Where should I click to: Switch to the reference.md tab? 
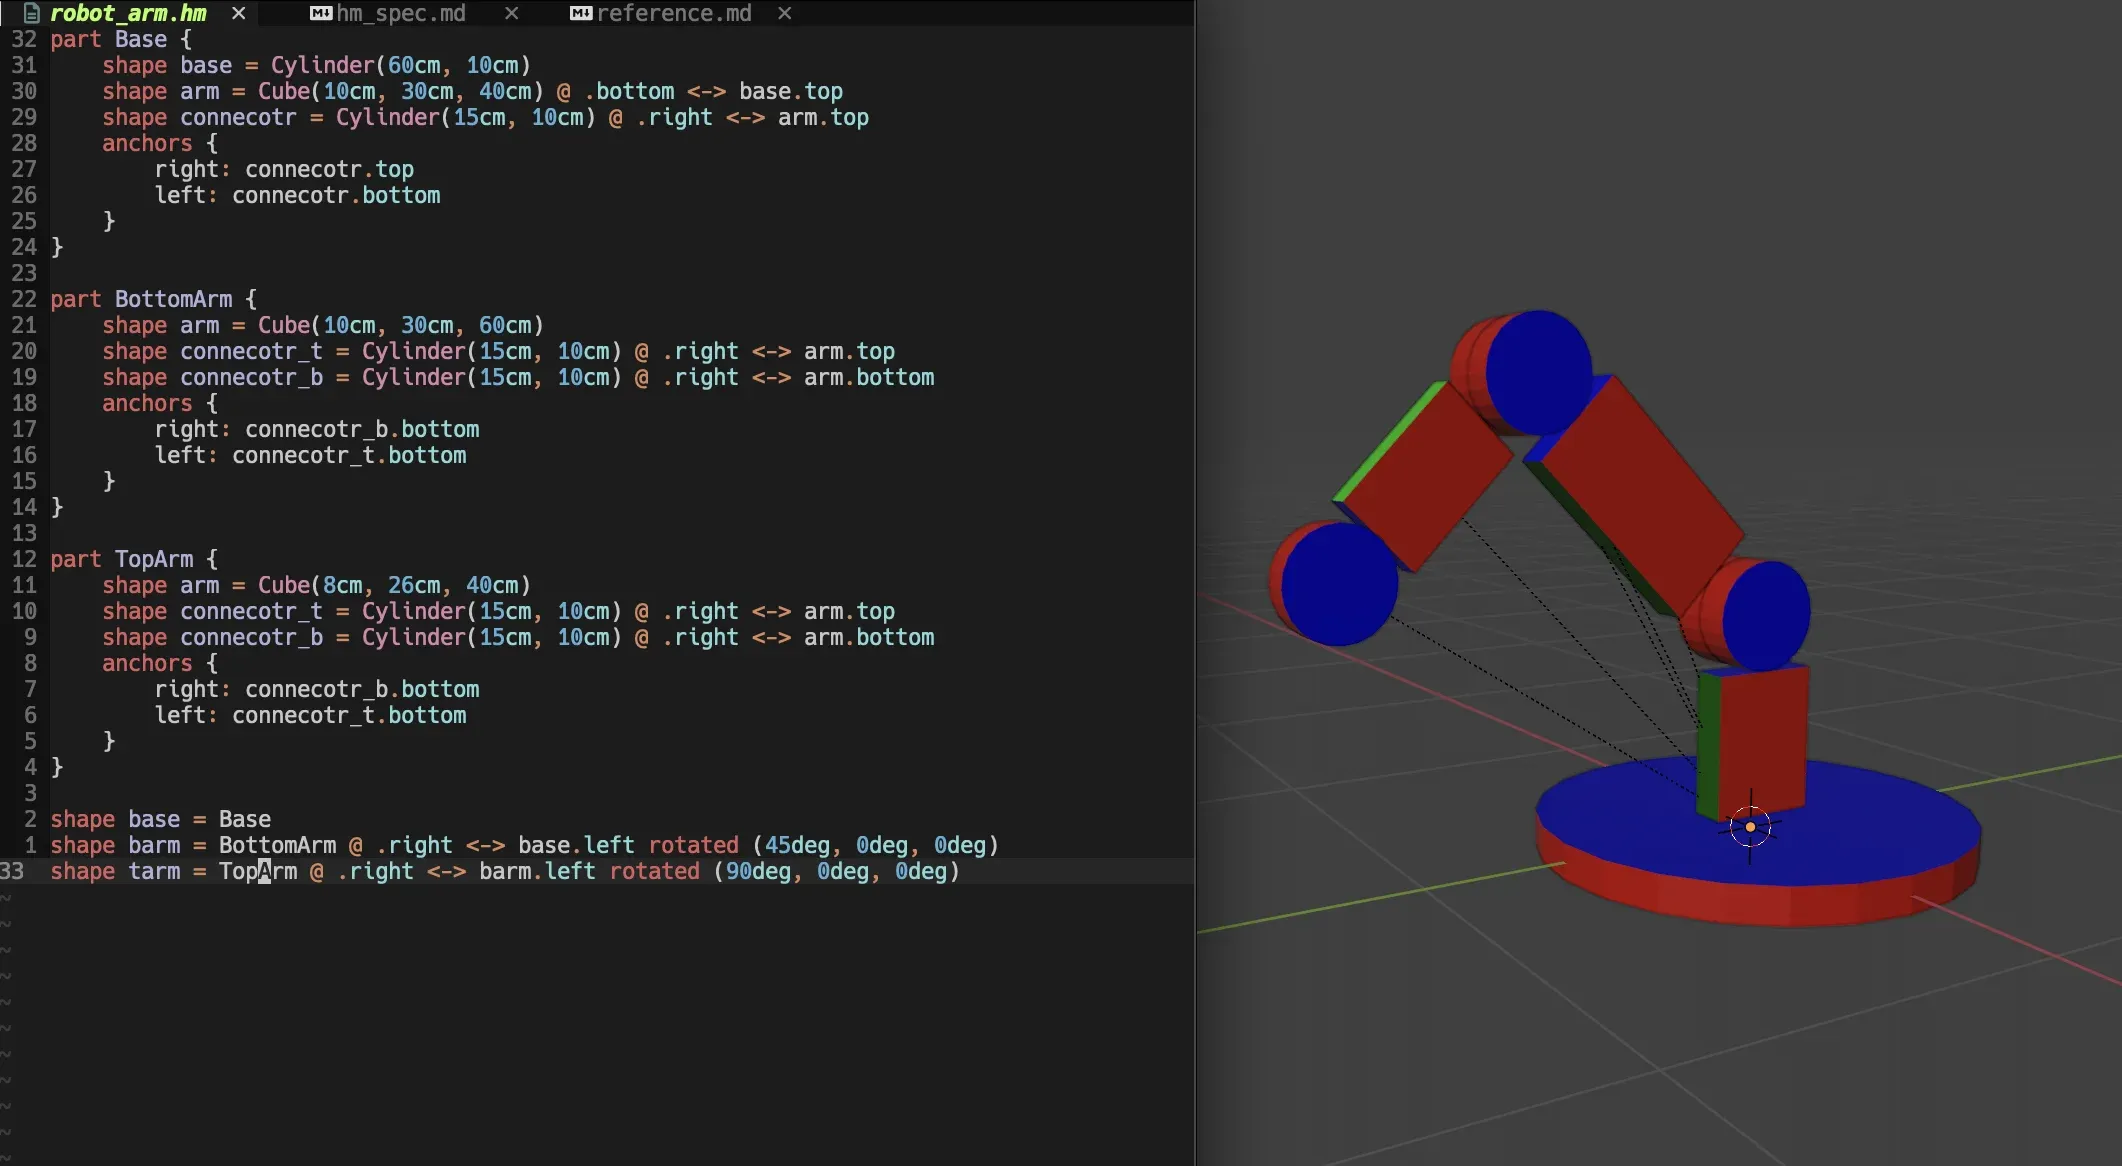tap(674, 13)
